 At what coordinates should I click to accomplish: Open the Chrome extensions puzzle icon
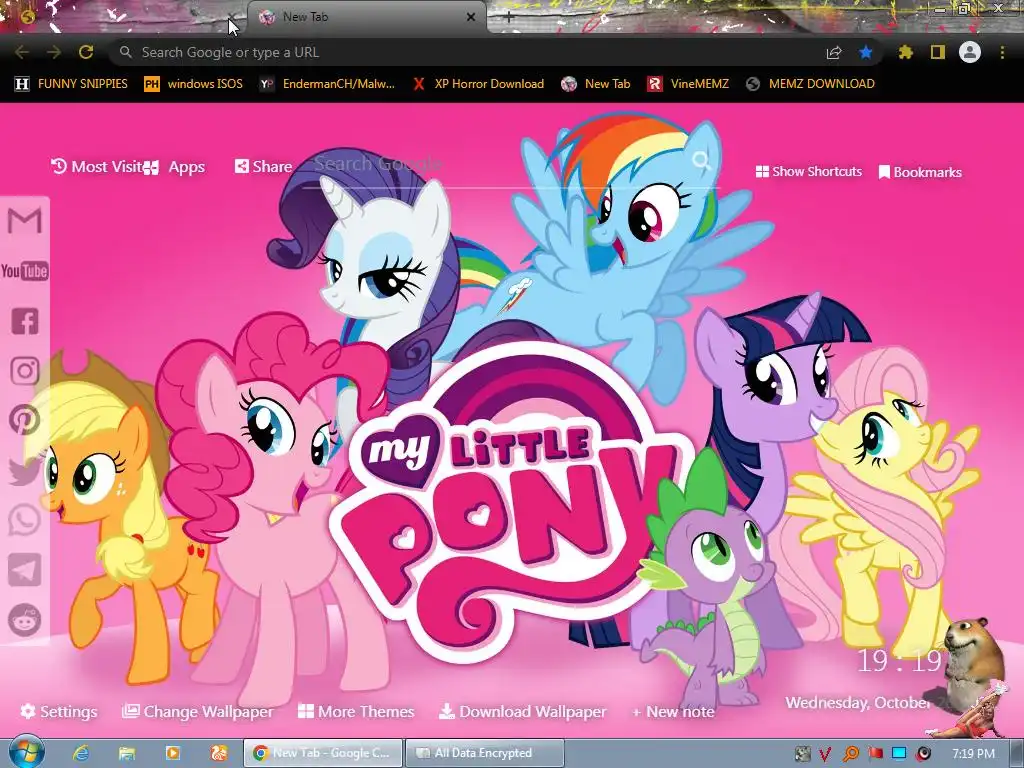pyautogui.click(x=906, y=52)
